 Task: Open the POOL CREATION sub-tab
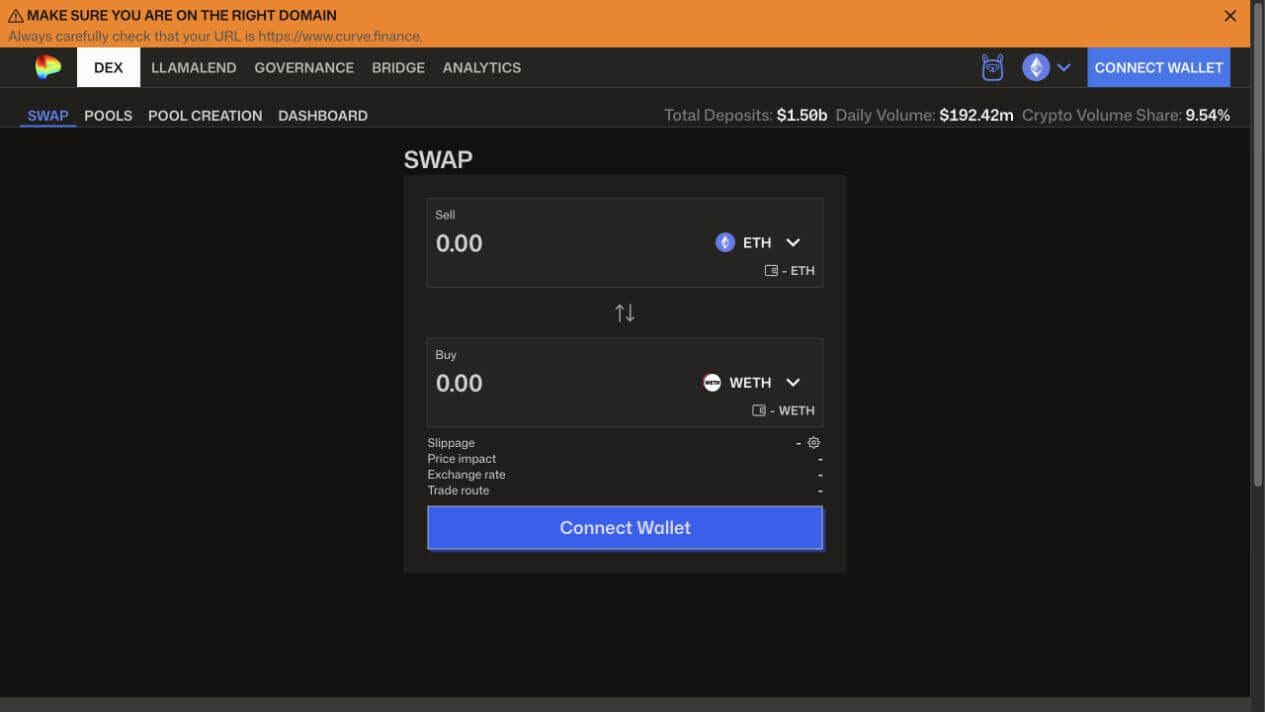[205, 115]
